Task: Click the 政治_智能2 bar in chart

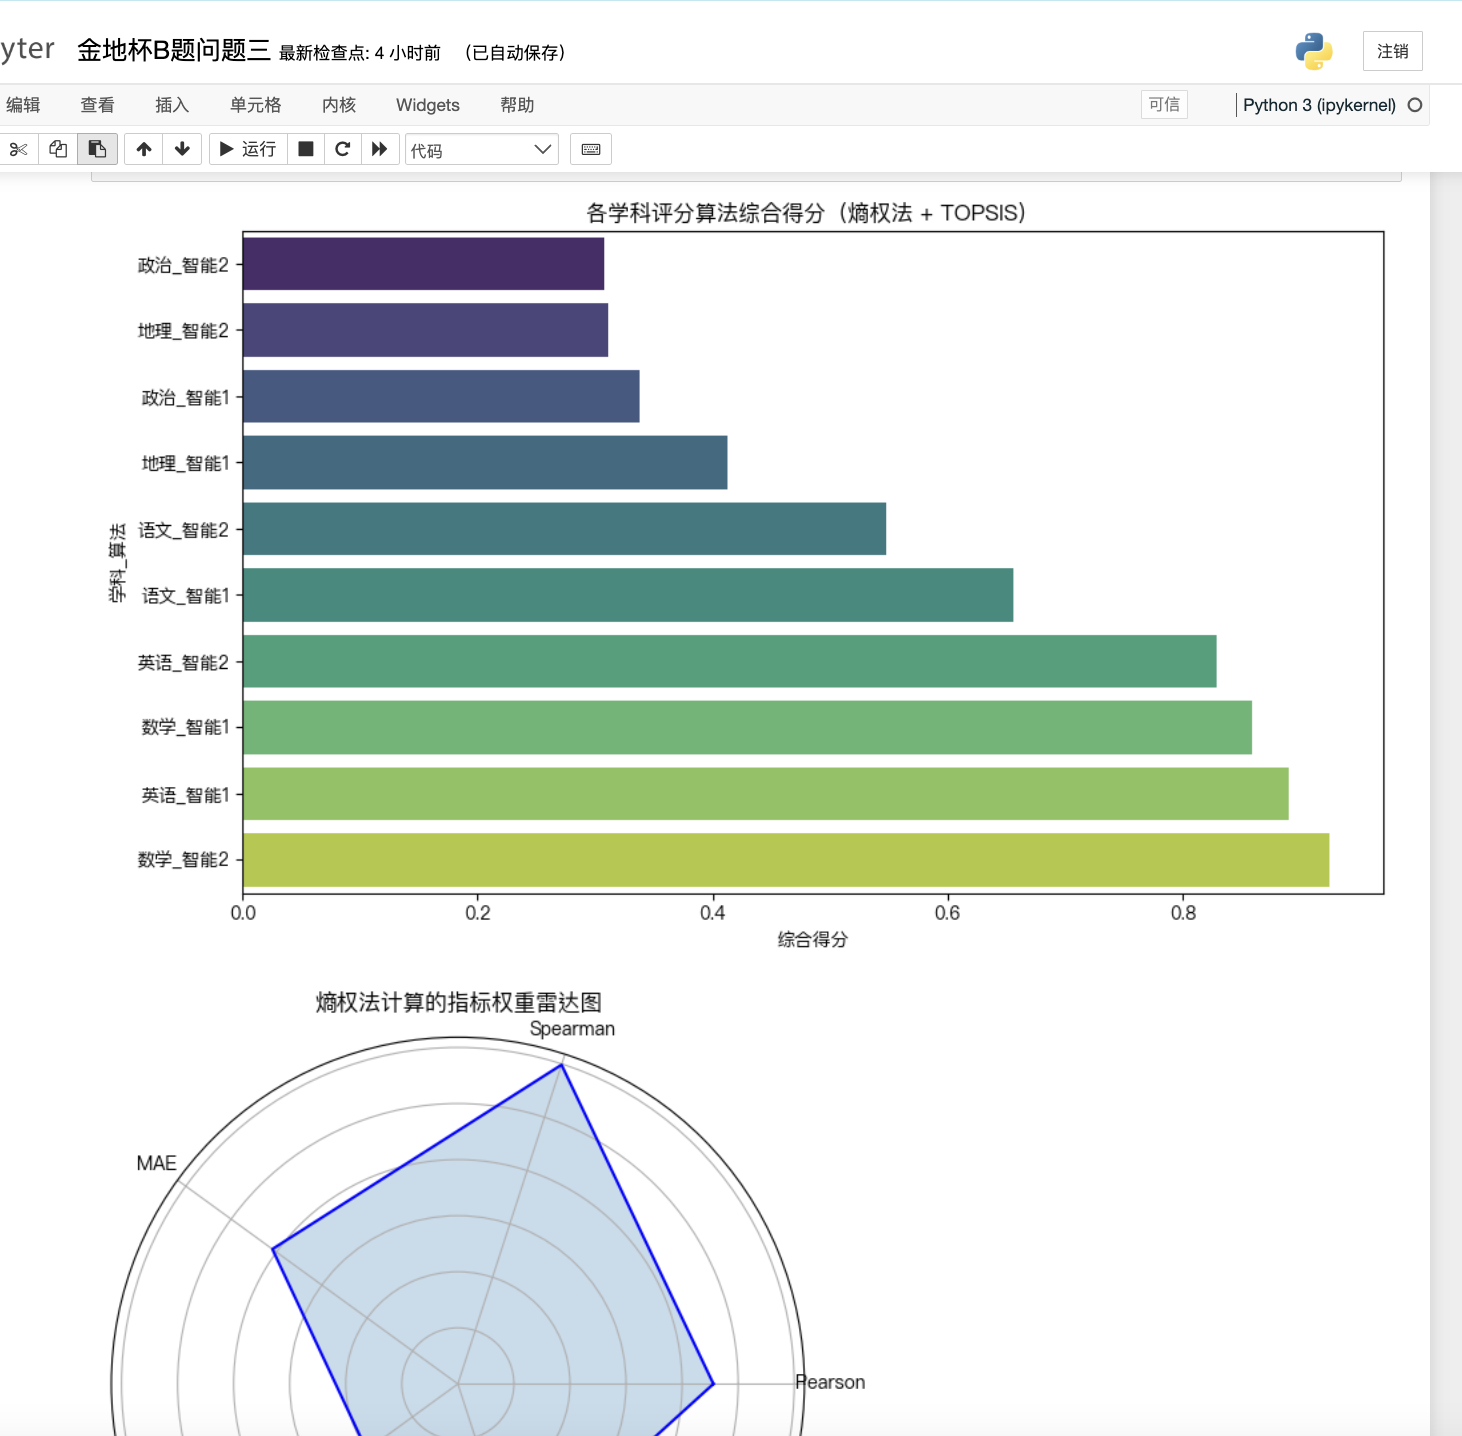Action: click(423, 264)
